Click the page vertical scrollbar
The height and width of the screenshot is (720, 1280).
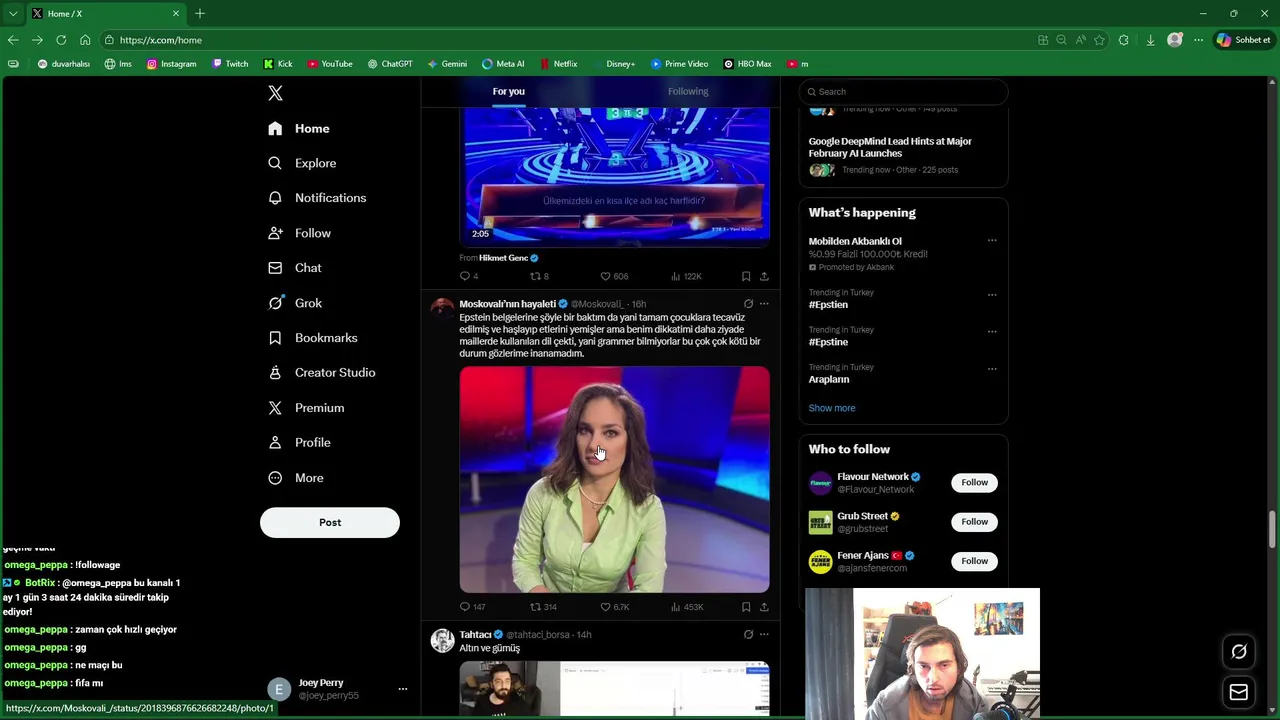click(x=1273, y=528)
